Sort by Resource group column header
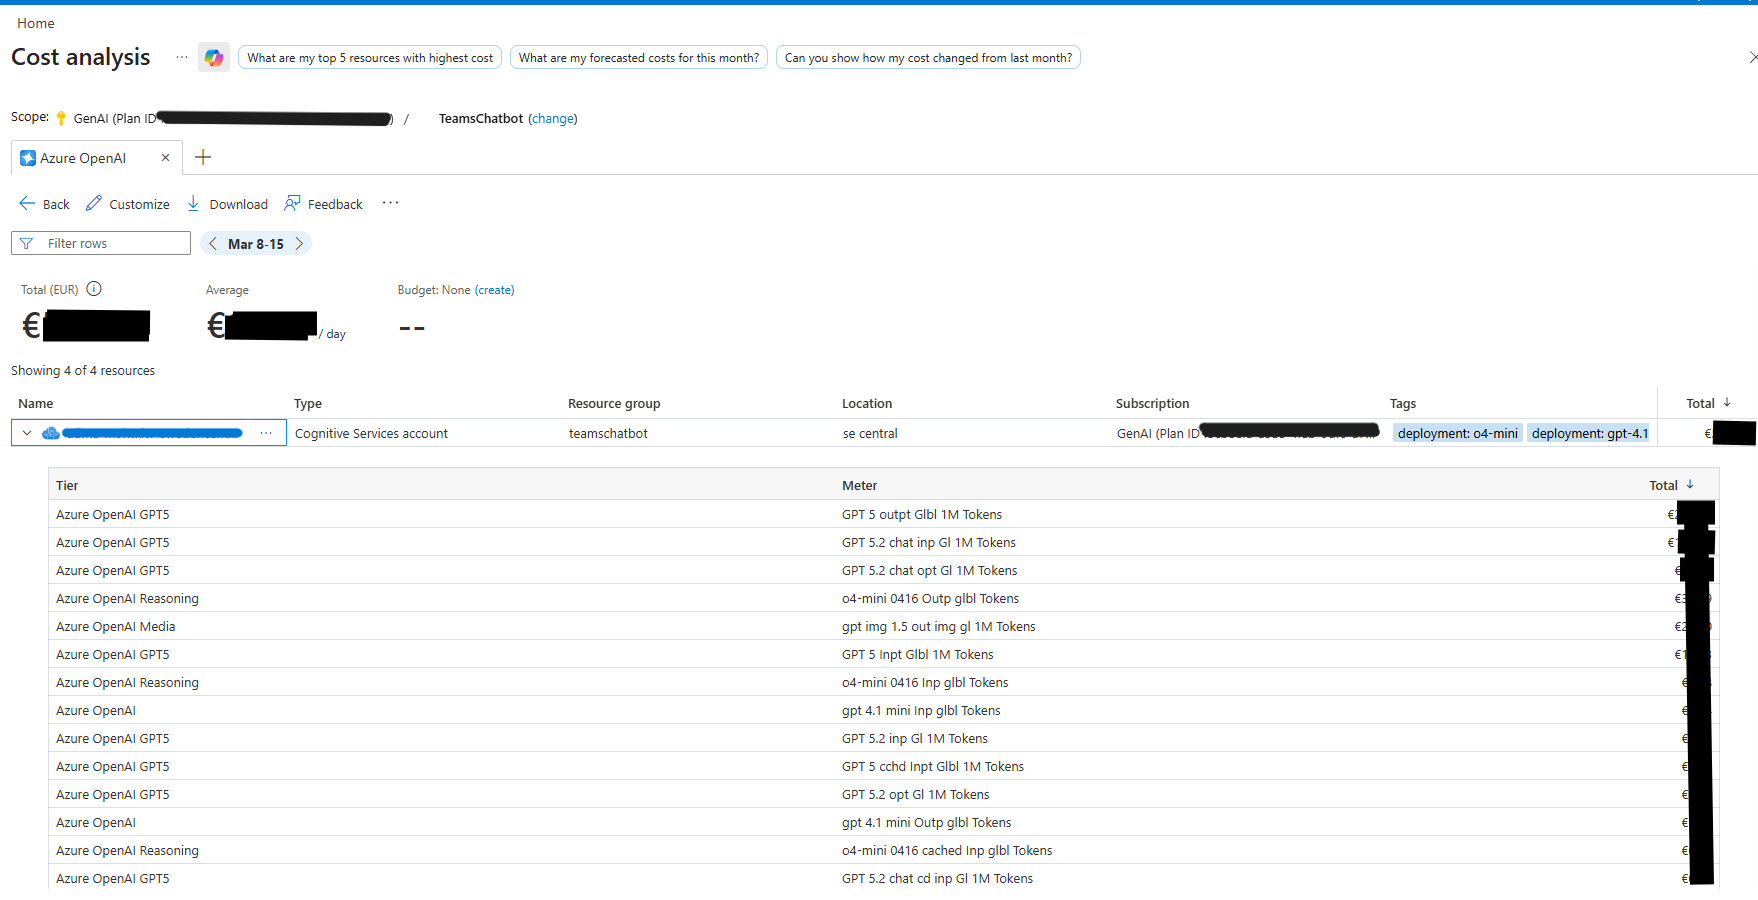 (x=614, y=403)
